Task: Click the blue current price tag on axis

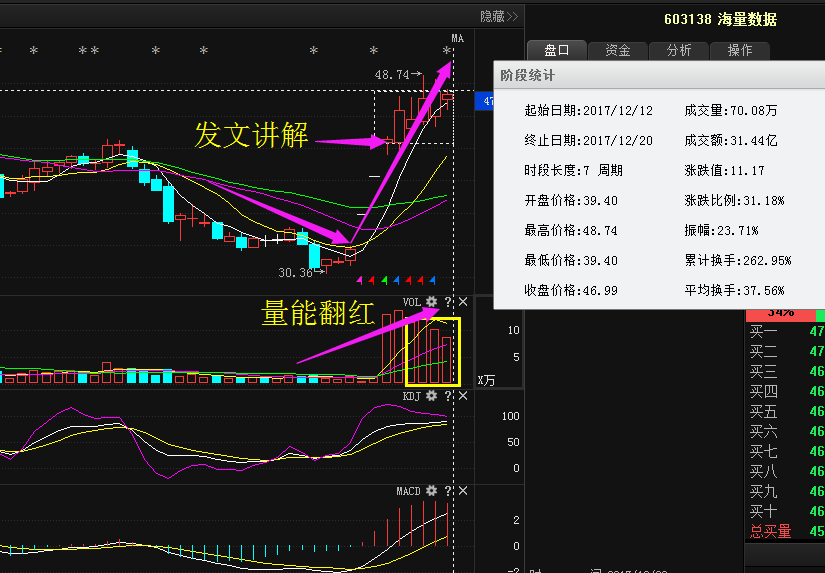Action: click(484, 100)
